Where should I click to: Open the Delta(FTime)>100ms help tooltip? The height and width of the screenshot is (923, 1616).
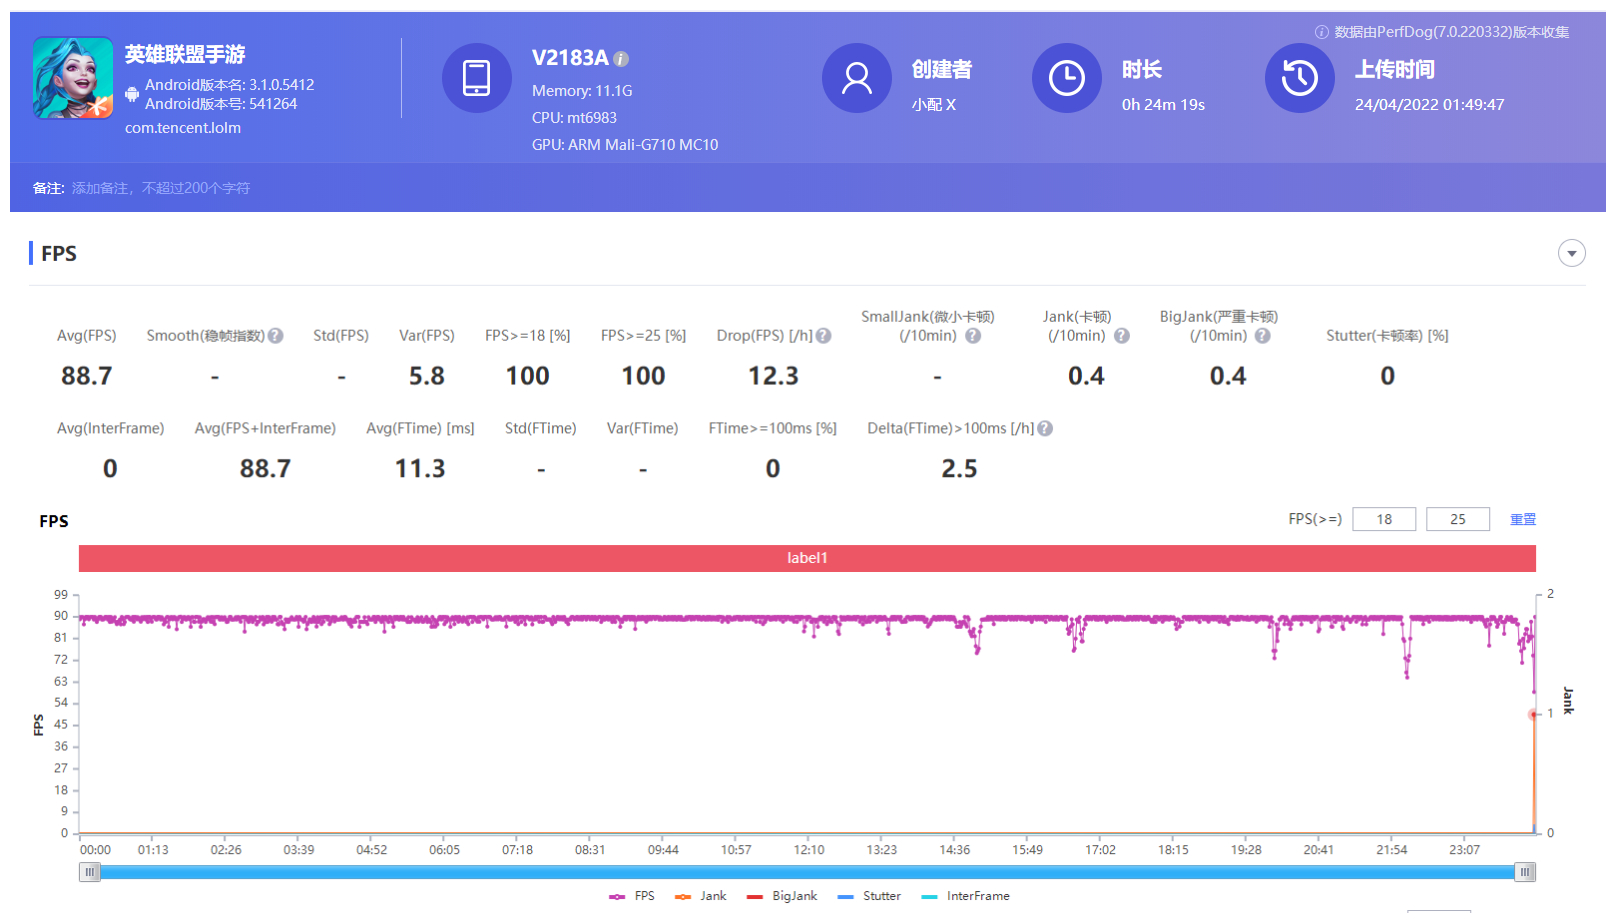[1044, 428]
